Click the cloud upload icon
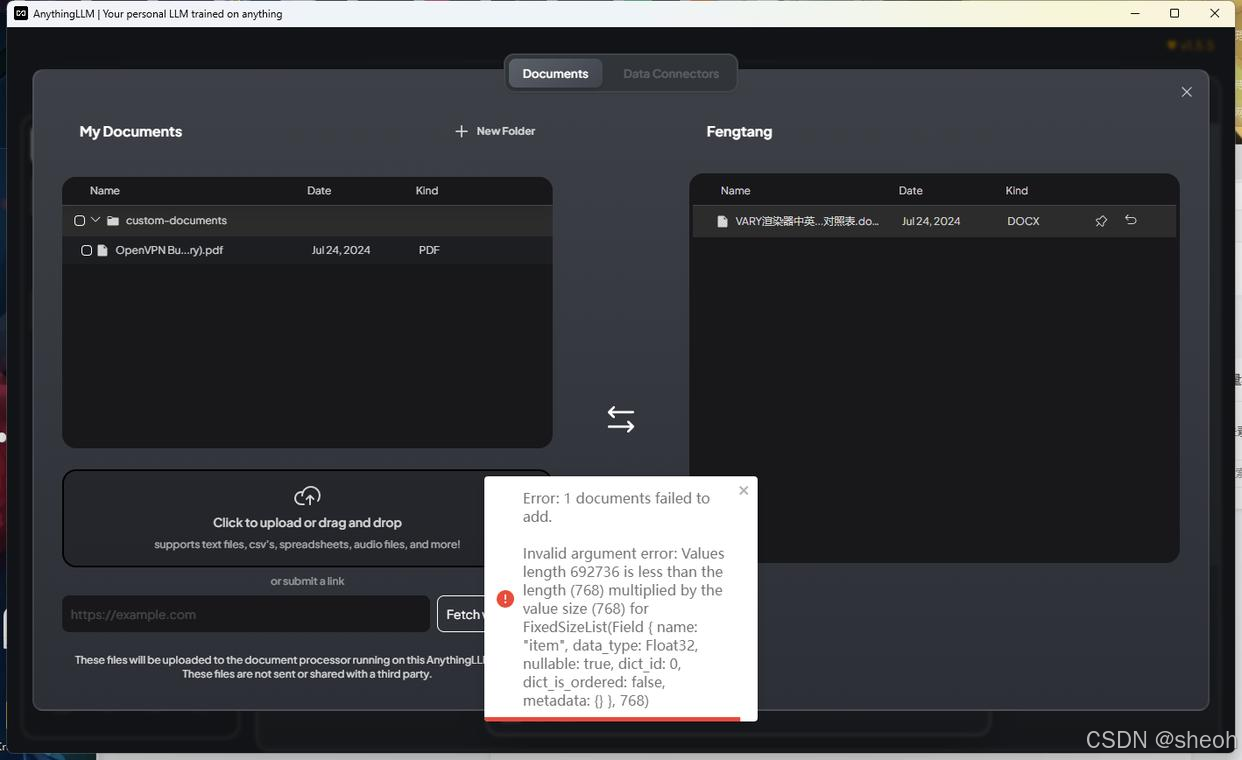This screenshot has height=760, width=1242. click(x=307, y=496)
